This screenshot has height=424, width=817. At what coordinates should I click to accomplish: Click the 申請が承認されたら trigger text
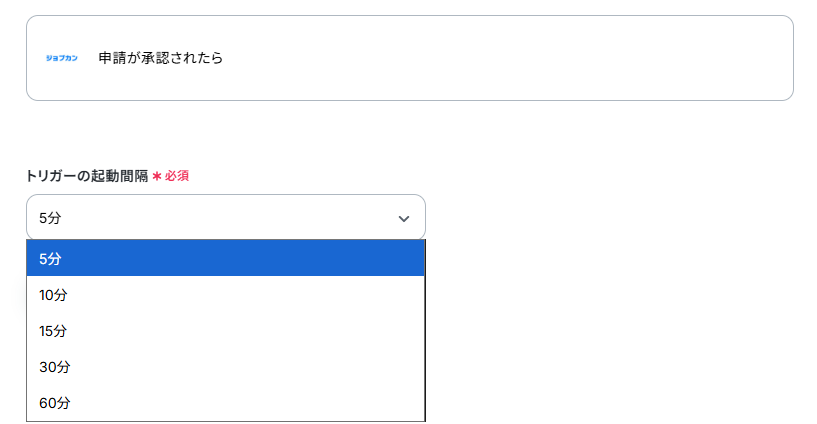160,58
